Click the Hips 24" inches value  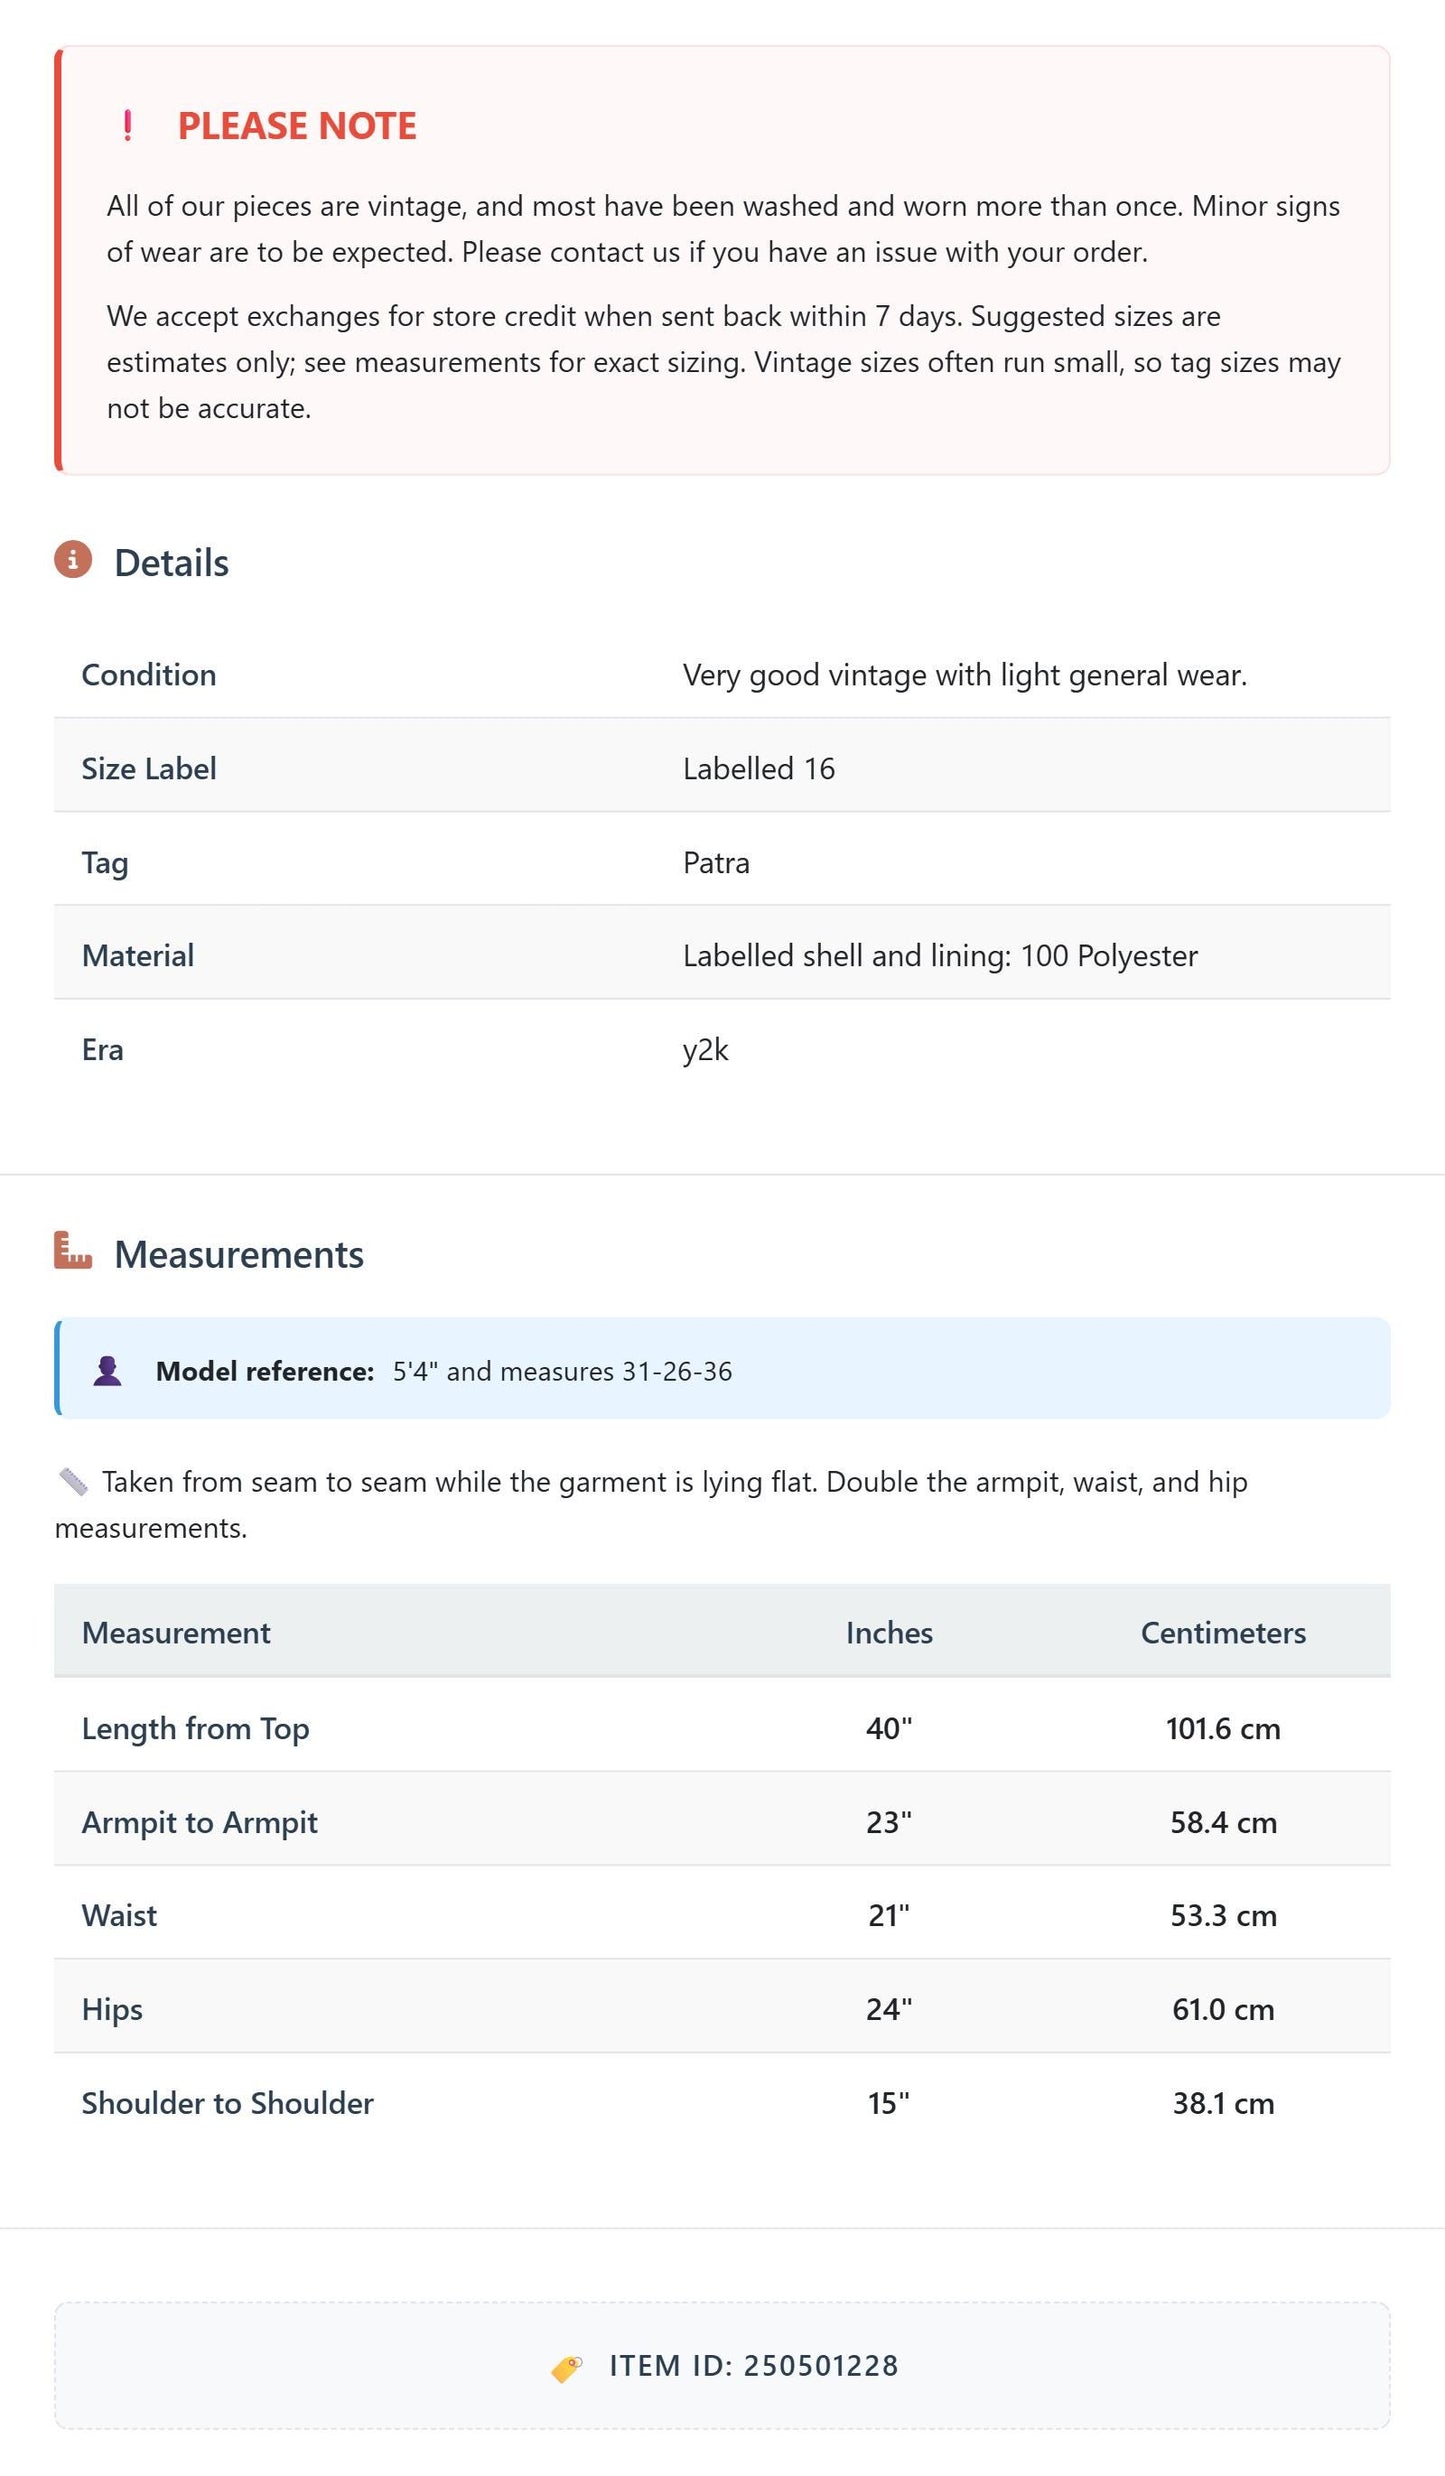889,2010
